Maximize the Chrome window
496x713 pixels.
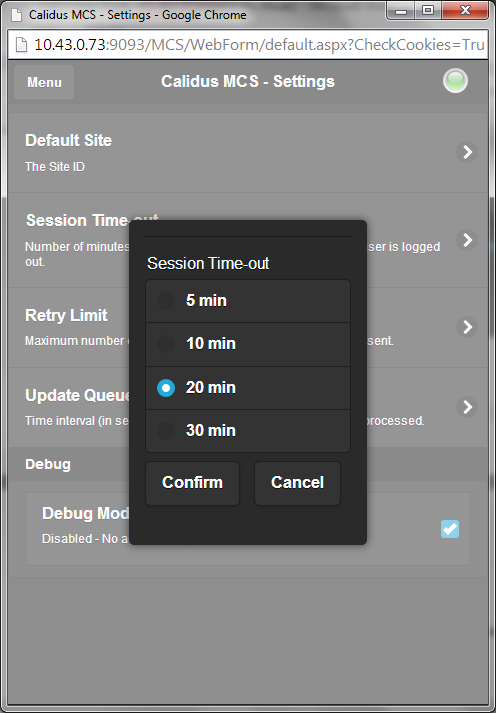pos(428,10)
